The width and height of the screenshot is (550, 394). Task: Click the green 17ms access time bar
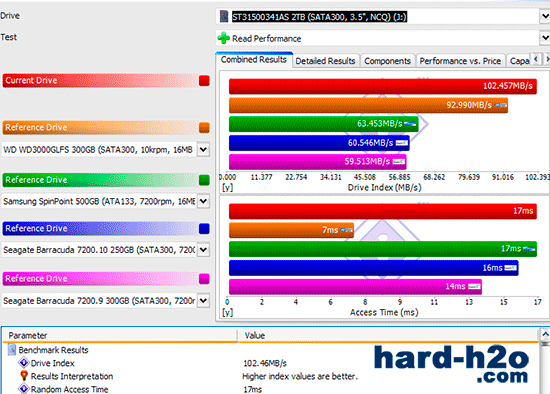(x=383, y=249)
